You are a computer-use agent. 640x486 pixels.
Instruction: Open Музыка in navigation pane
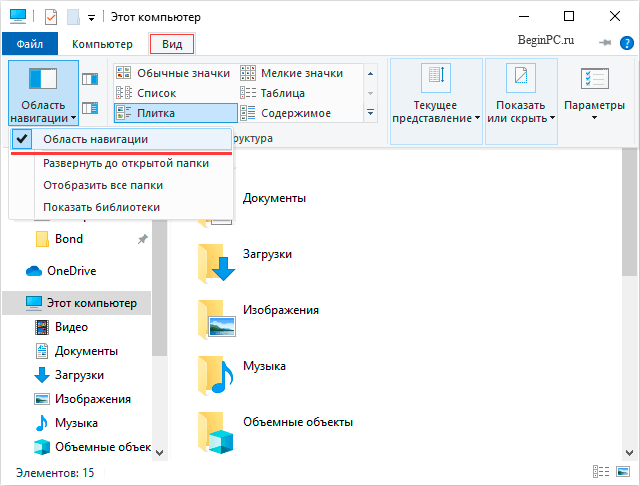point(66,424)
